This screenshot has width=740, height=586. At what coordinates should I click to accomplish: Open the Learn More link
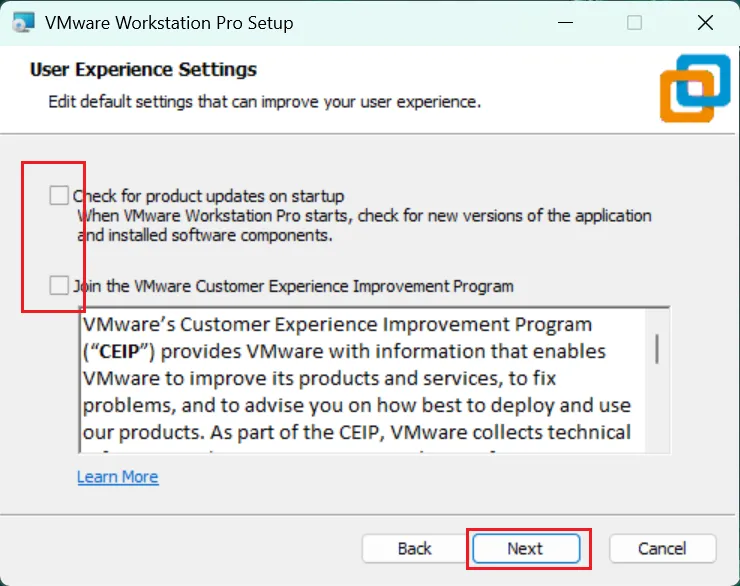[x=118, y=477]
